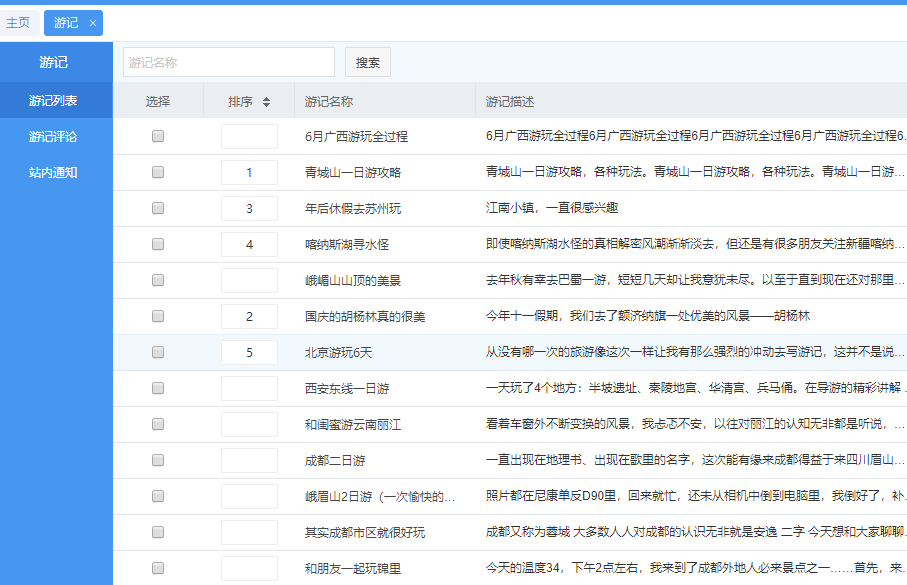Close the 游记 tab

(x=93, y=23)
